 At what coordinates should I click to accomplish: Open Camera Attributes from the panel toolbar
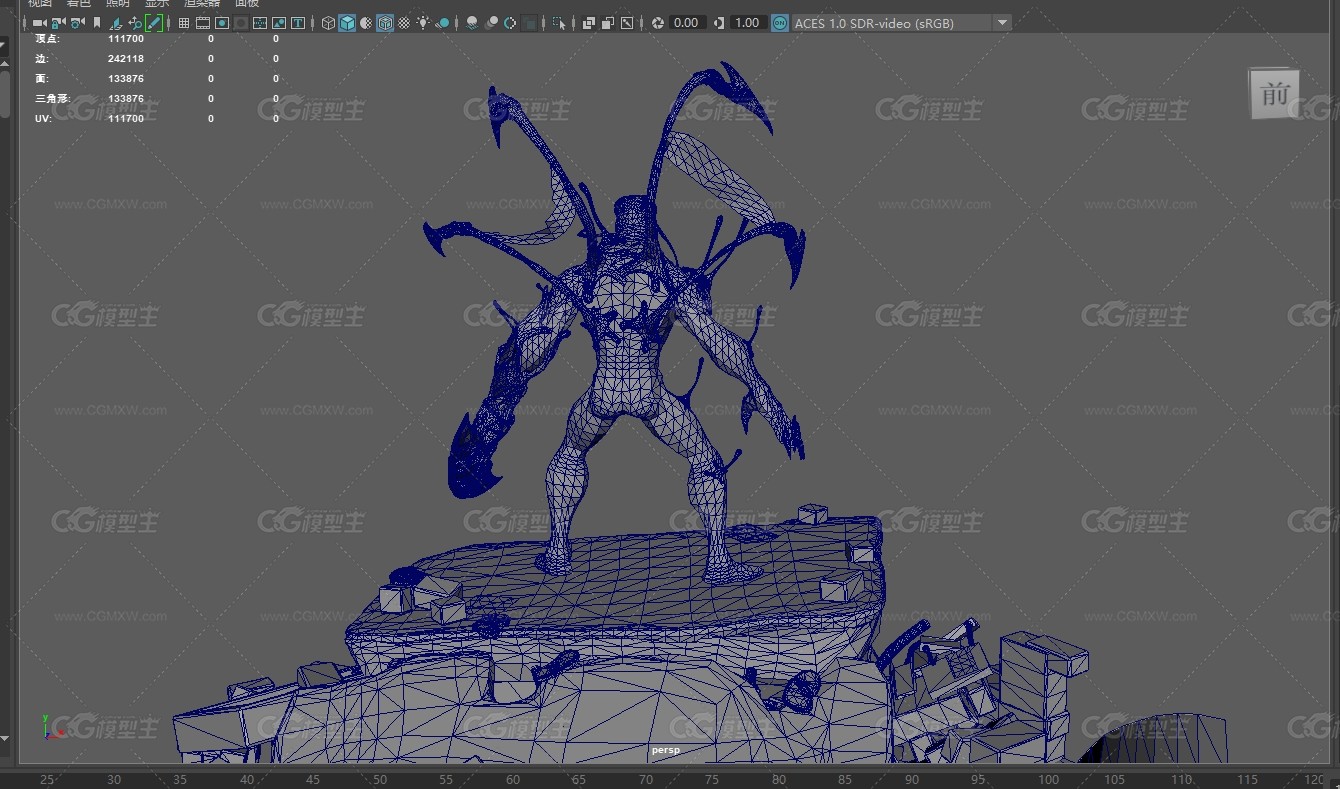click(x=77, y=23)
